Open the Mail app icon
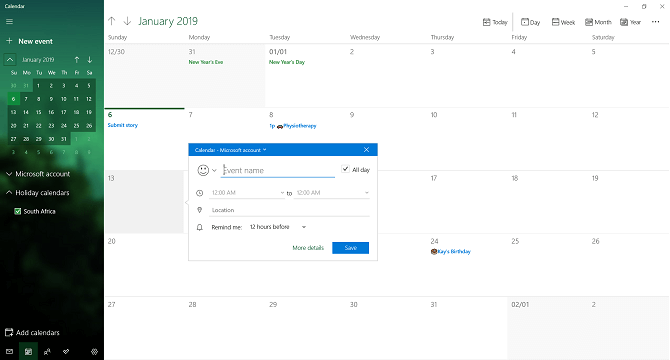The height and width of the screenshot is (360, 670). click(x=9, y=351)
